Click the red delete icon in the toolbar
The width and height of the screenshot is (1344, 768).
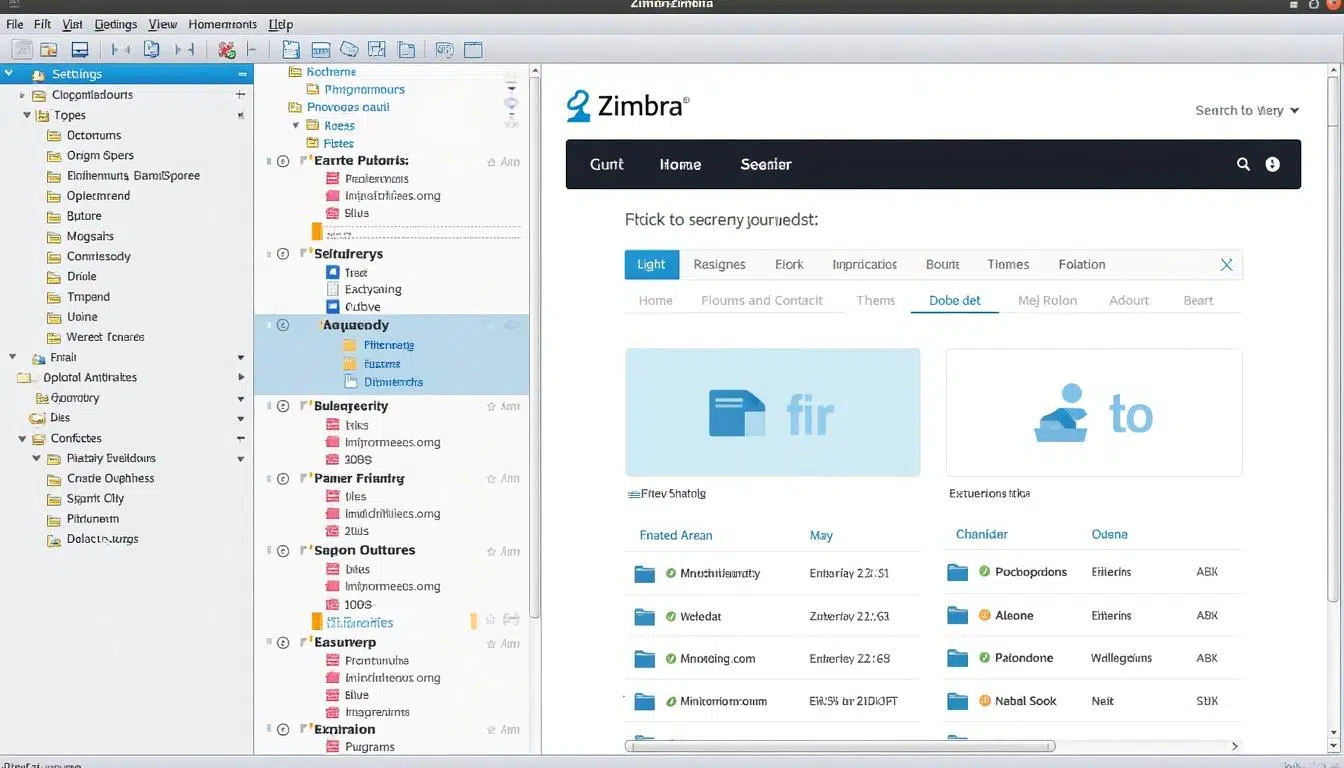coord(227,48)
